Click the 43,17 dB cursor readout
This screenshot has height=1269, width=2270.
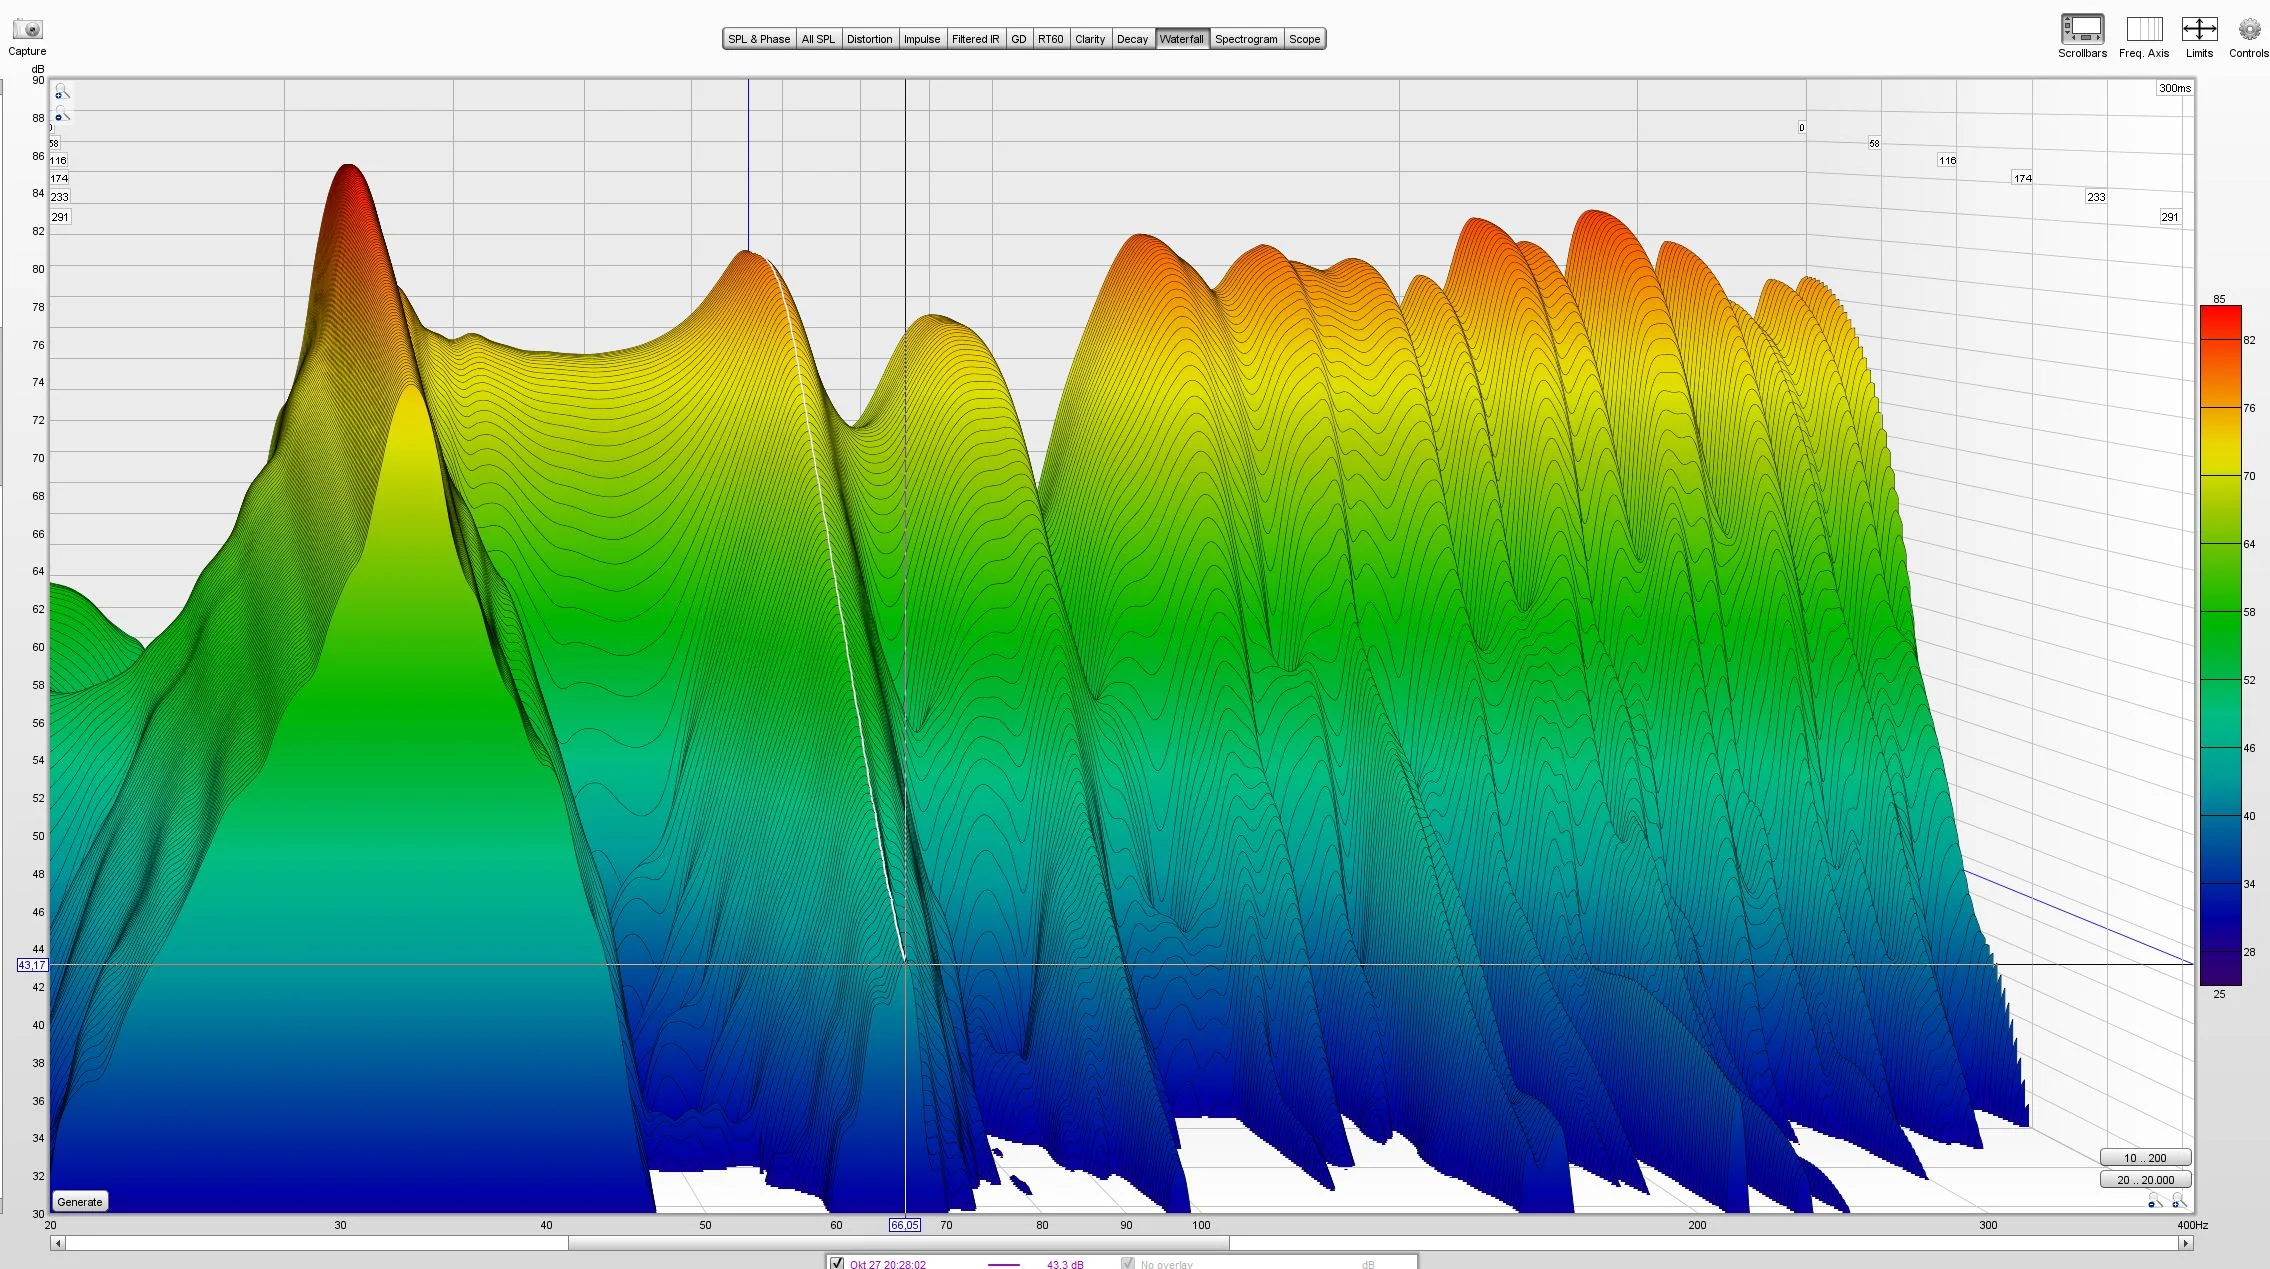click(32, 965)
